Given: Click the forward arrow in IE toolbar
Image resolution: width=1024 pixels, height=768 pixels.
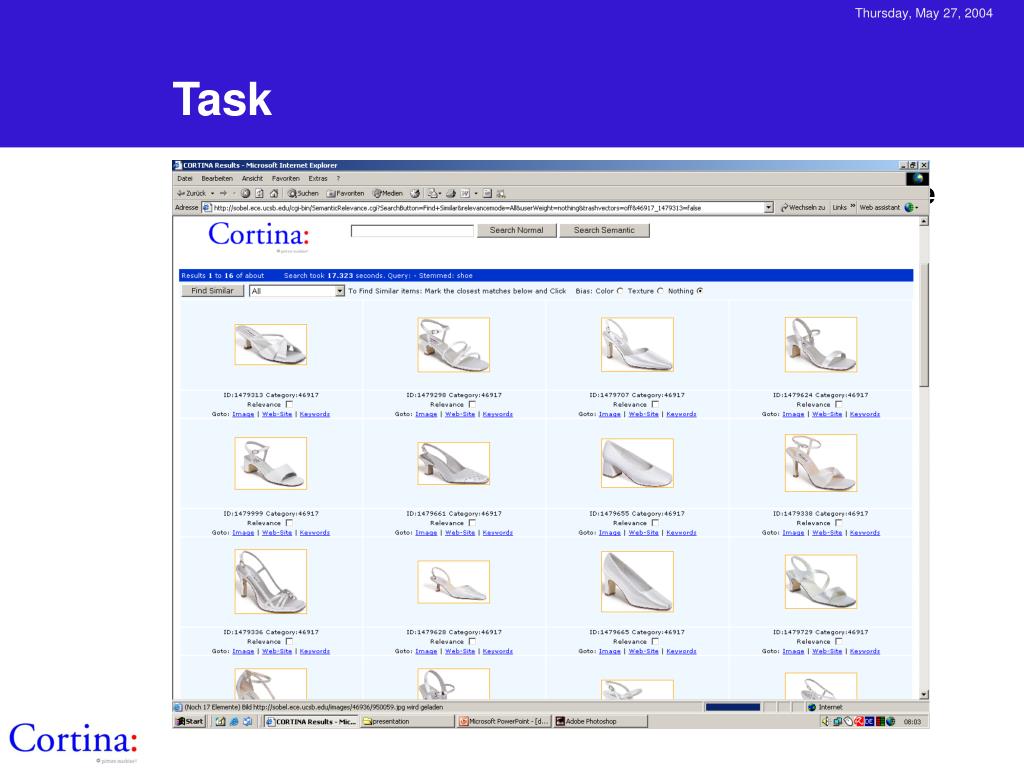Looking at the screenshot, I should [223, 193].
